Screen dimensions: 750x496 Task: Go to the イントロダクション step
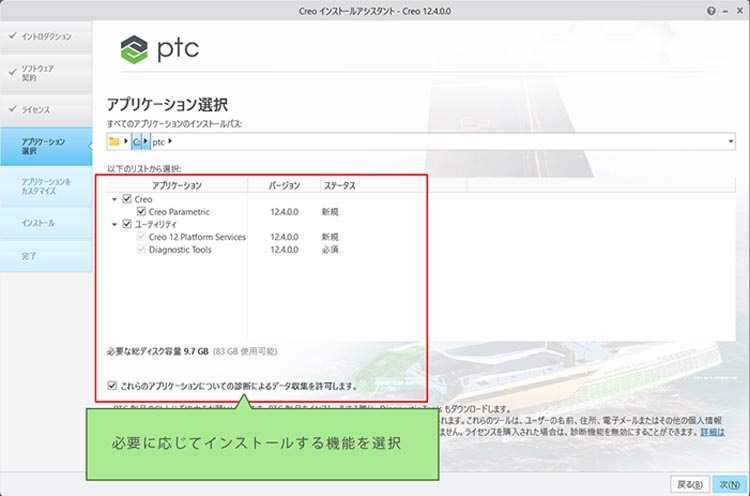click(x=46, y=37)
